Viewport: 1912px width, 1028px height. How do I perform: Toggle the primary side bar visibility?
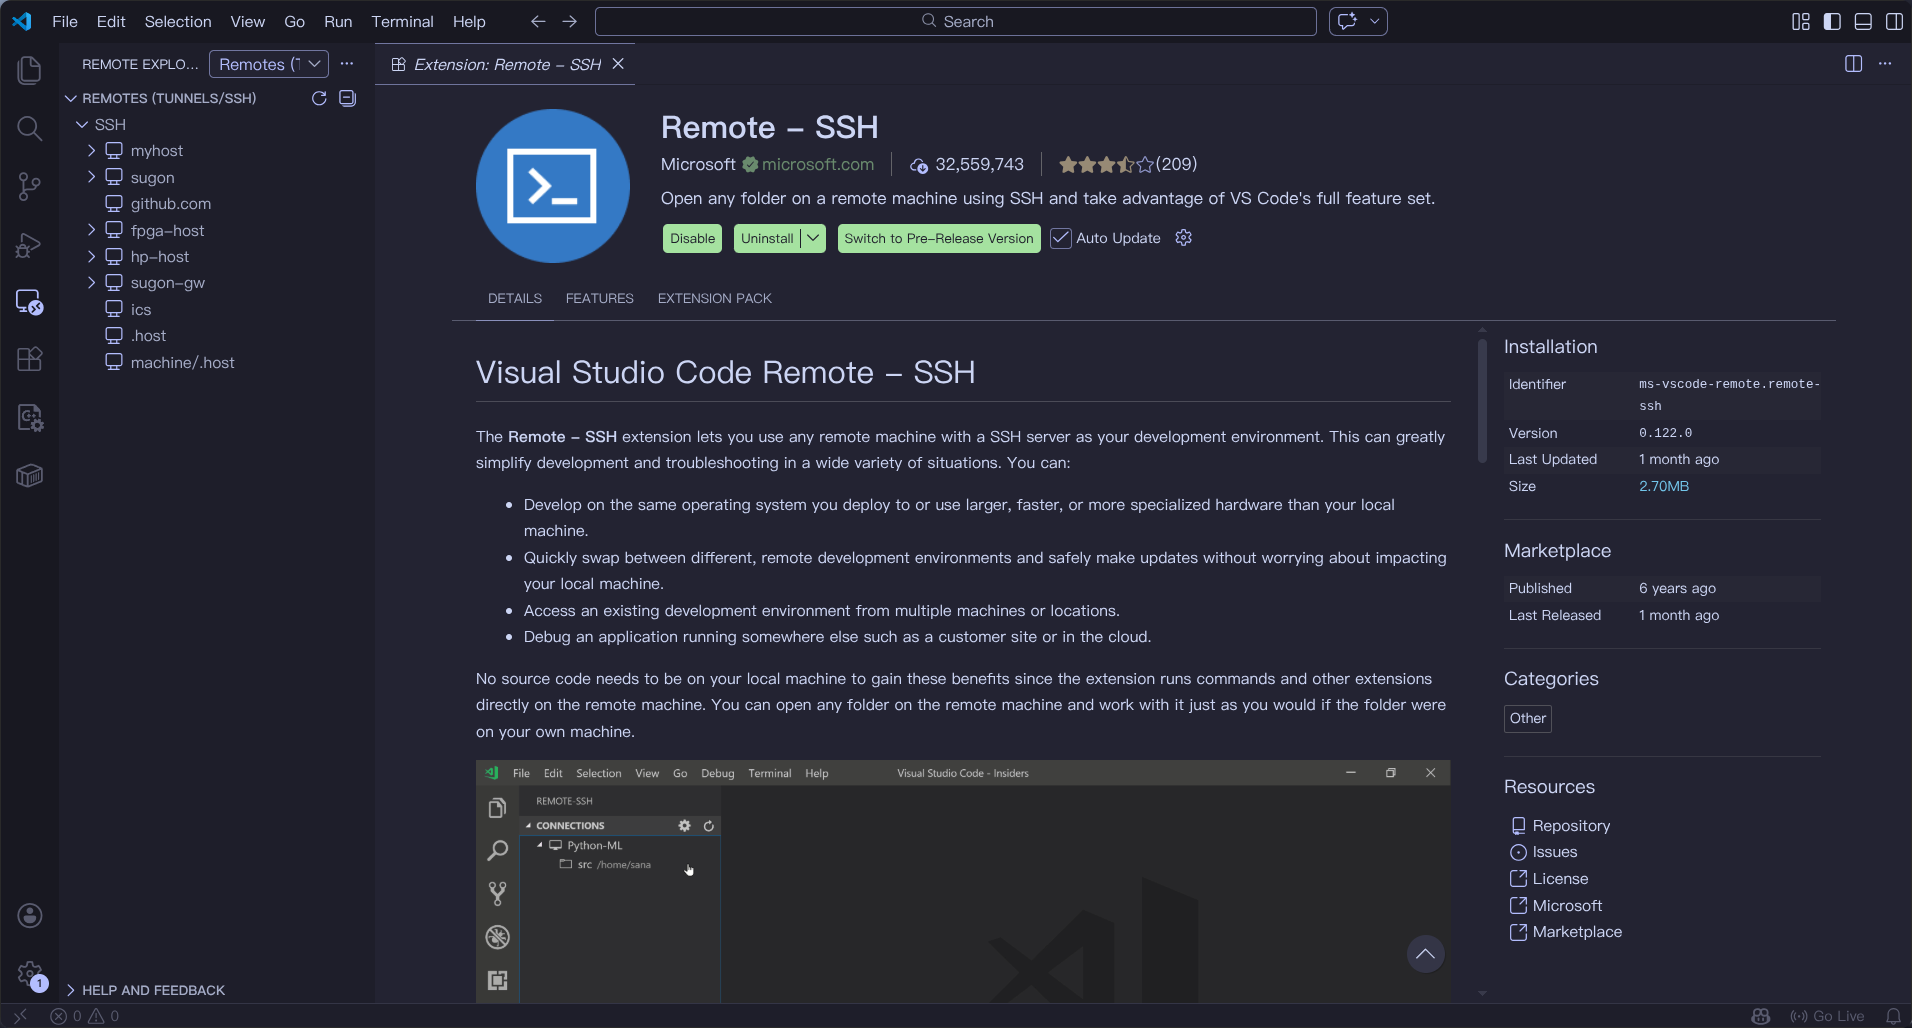click(1832, 21)
